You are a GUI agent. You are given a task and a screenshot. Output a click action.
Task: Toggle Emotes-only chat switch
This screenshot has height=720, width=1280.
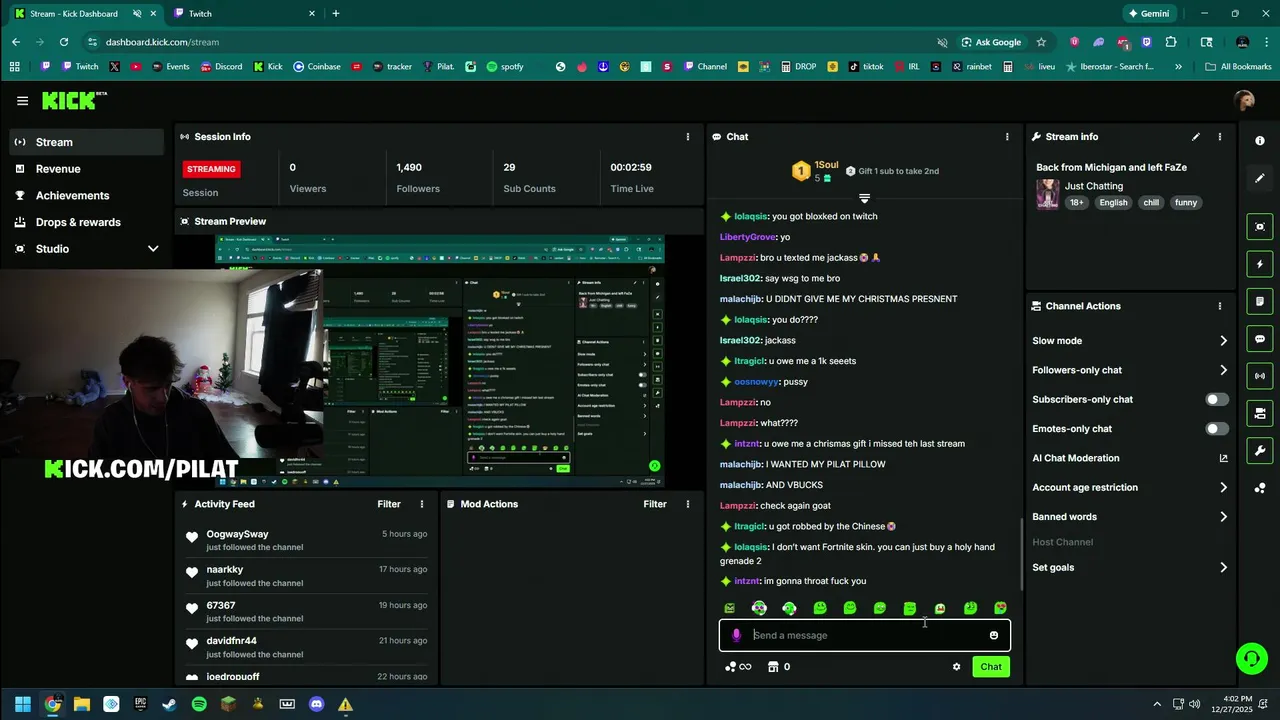click(1217, 429)
